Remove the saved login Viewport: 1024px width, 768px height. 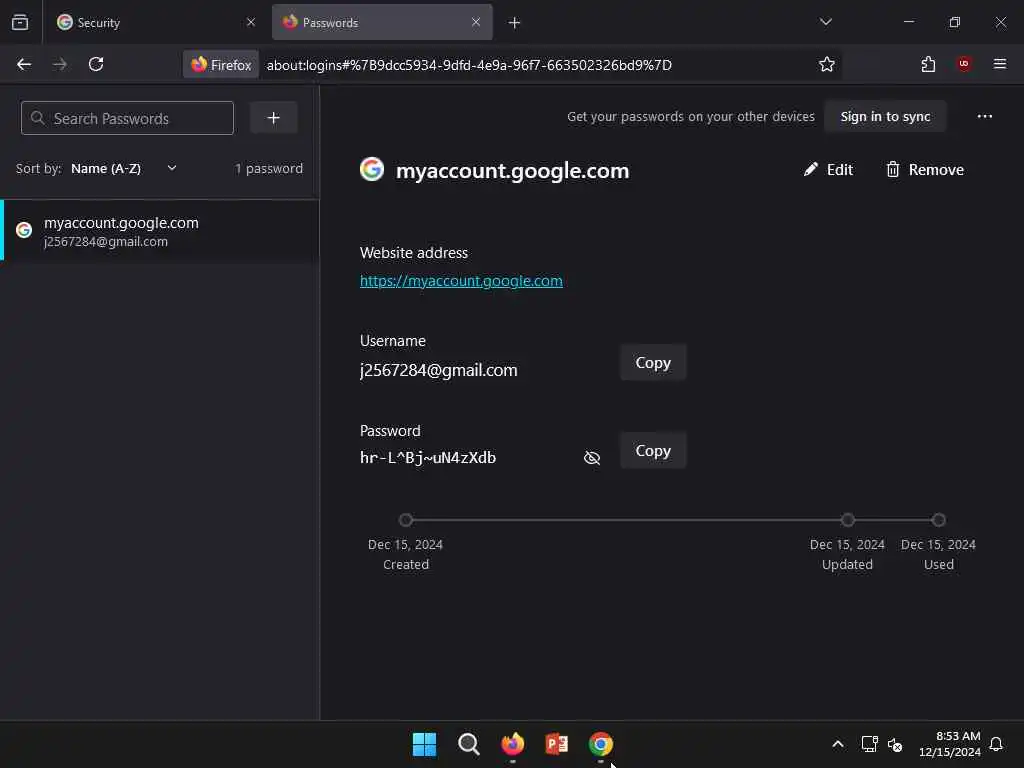(x=925, y=170)
